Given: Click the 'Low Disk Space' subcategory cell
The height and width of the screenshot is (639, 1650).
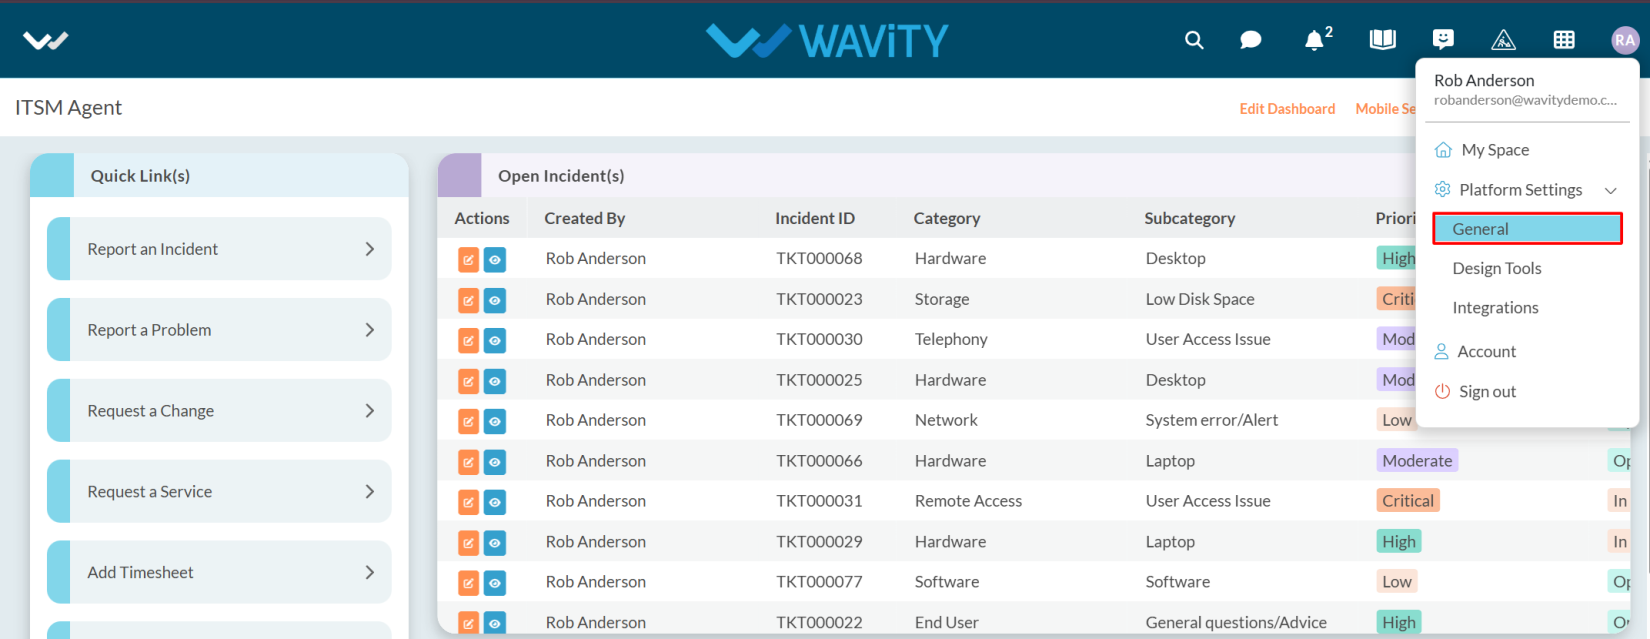Looking at the screenshot, I should click(x=1199, y=300).
